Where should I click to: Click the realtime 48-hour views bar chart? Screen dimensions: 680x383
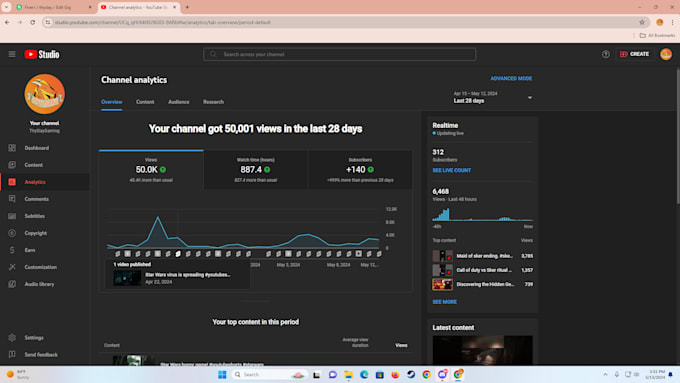click(482, 215)
